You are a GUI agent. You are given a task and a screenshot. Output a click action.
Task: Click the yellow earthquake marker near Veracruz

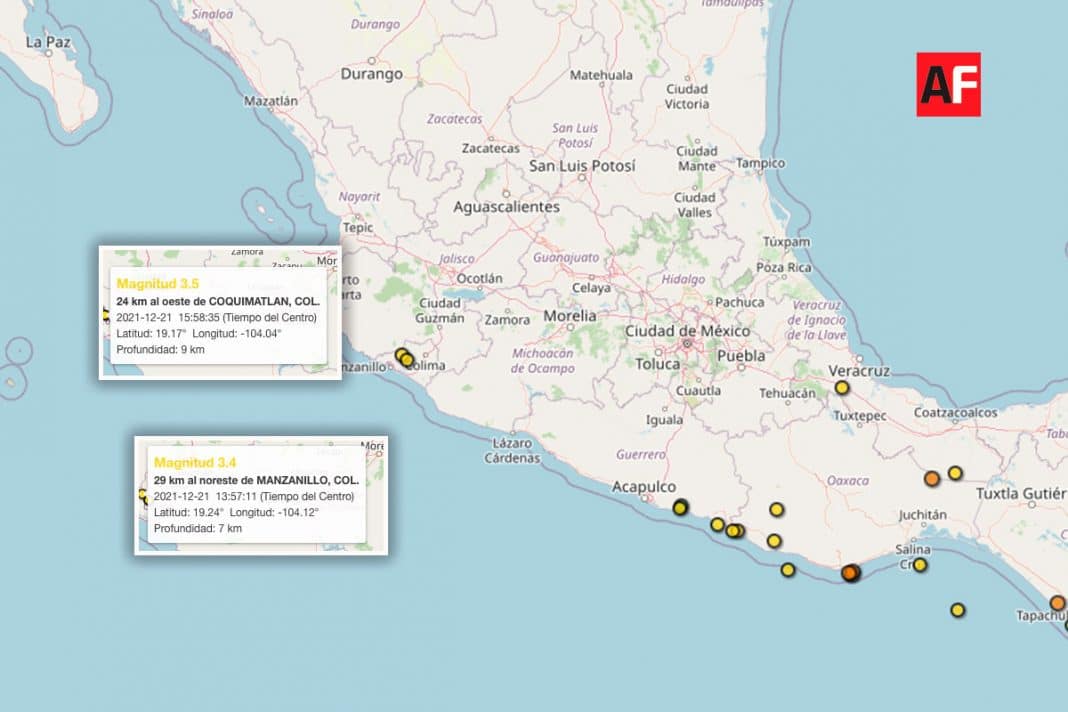[x=842, y=388]
